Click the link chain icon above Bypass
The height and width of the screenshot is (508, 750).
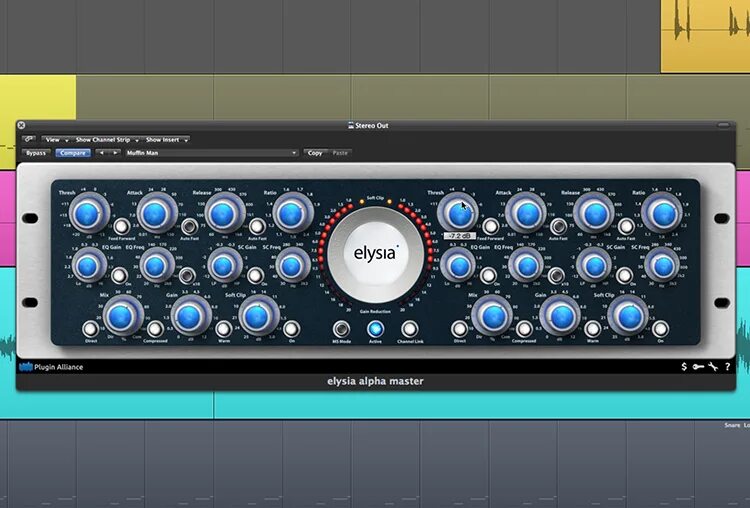tap(29, 139)
